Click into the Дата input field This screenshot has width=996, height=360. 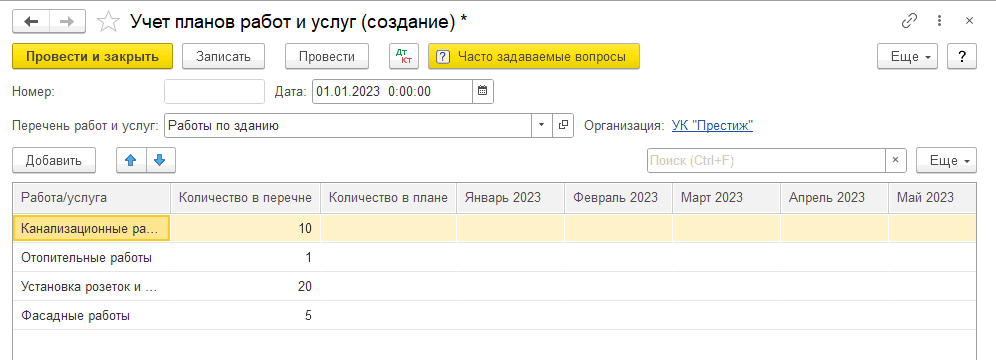[393, 91]
